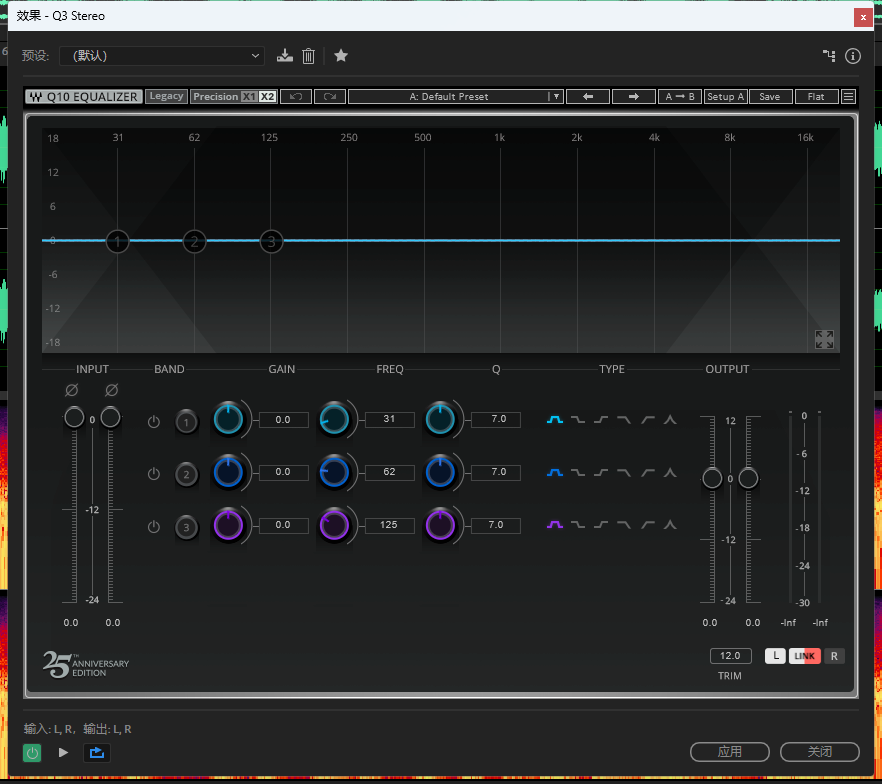Toggle the green effect power button

tap(32, 753)
